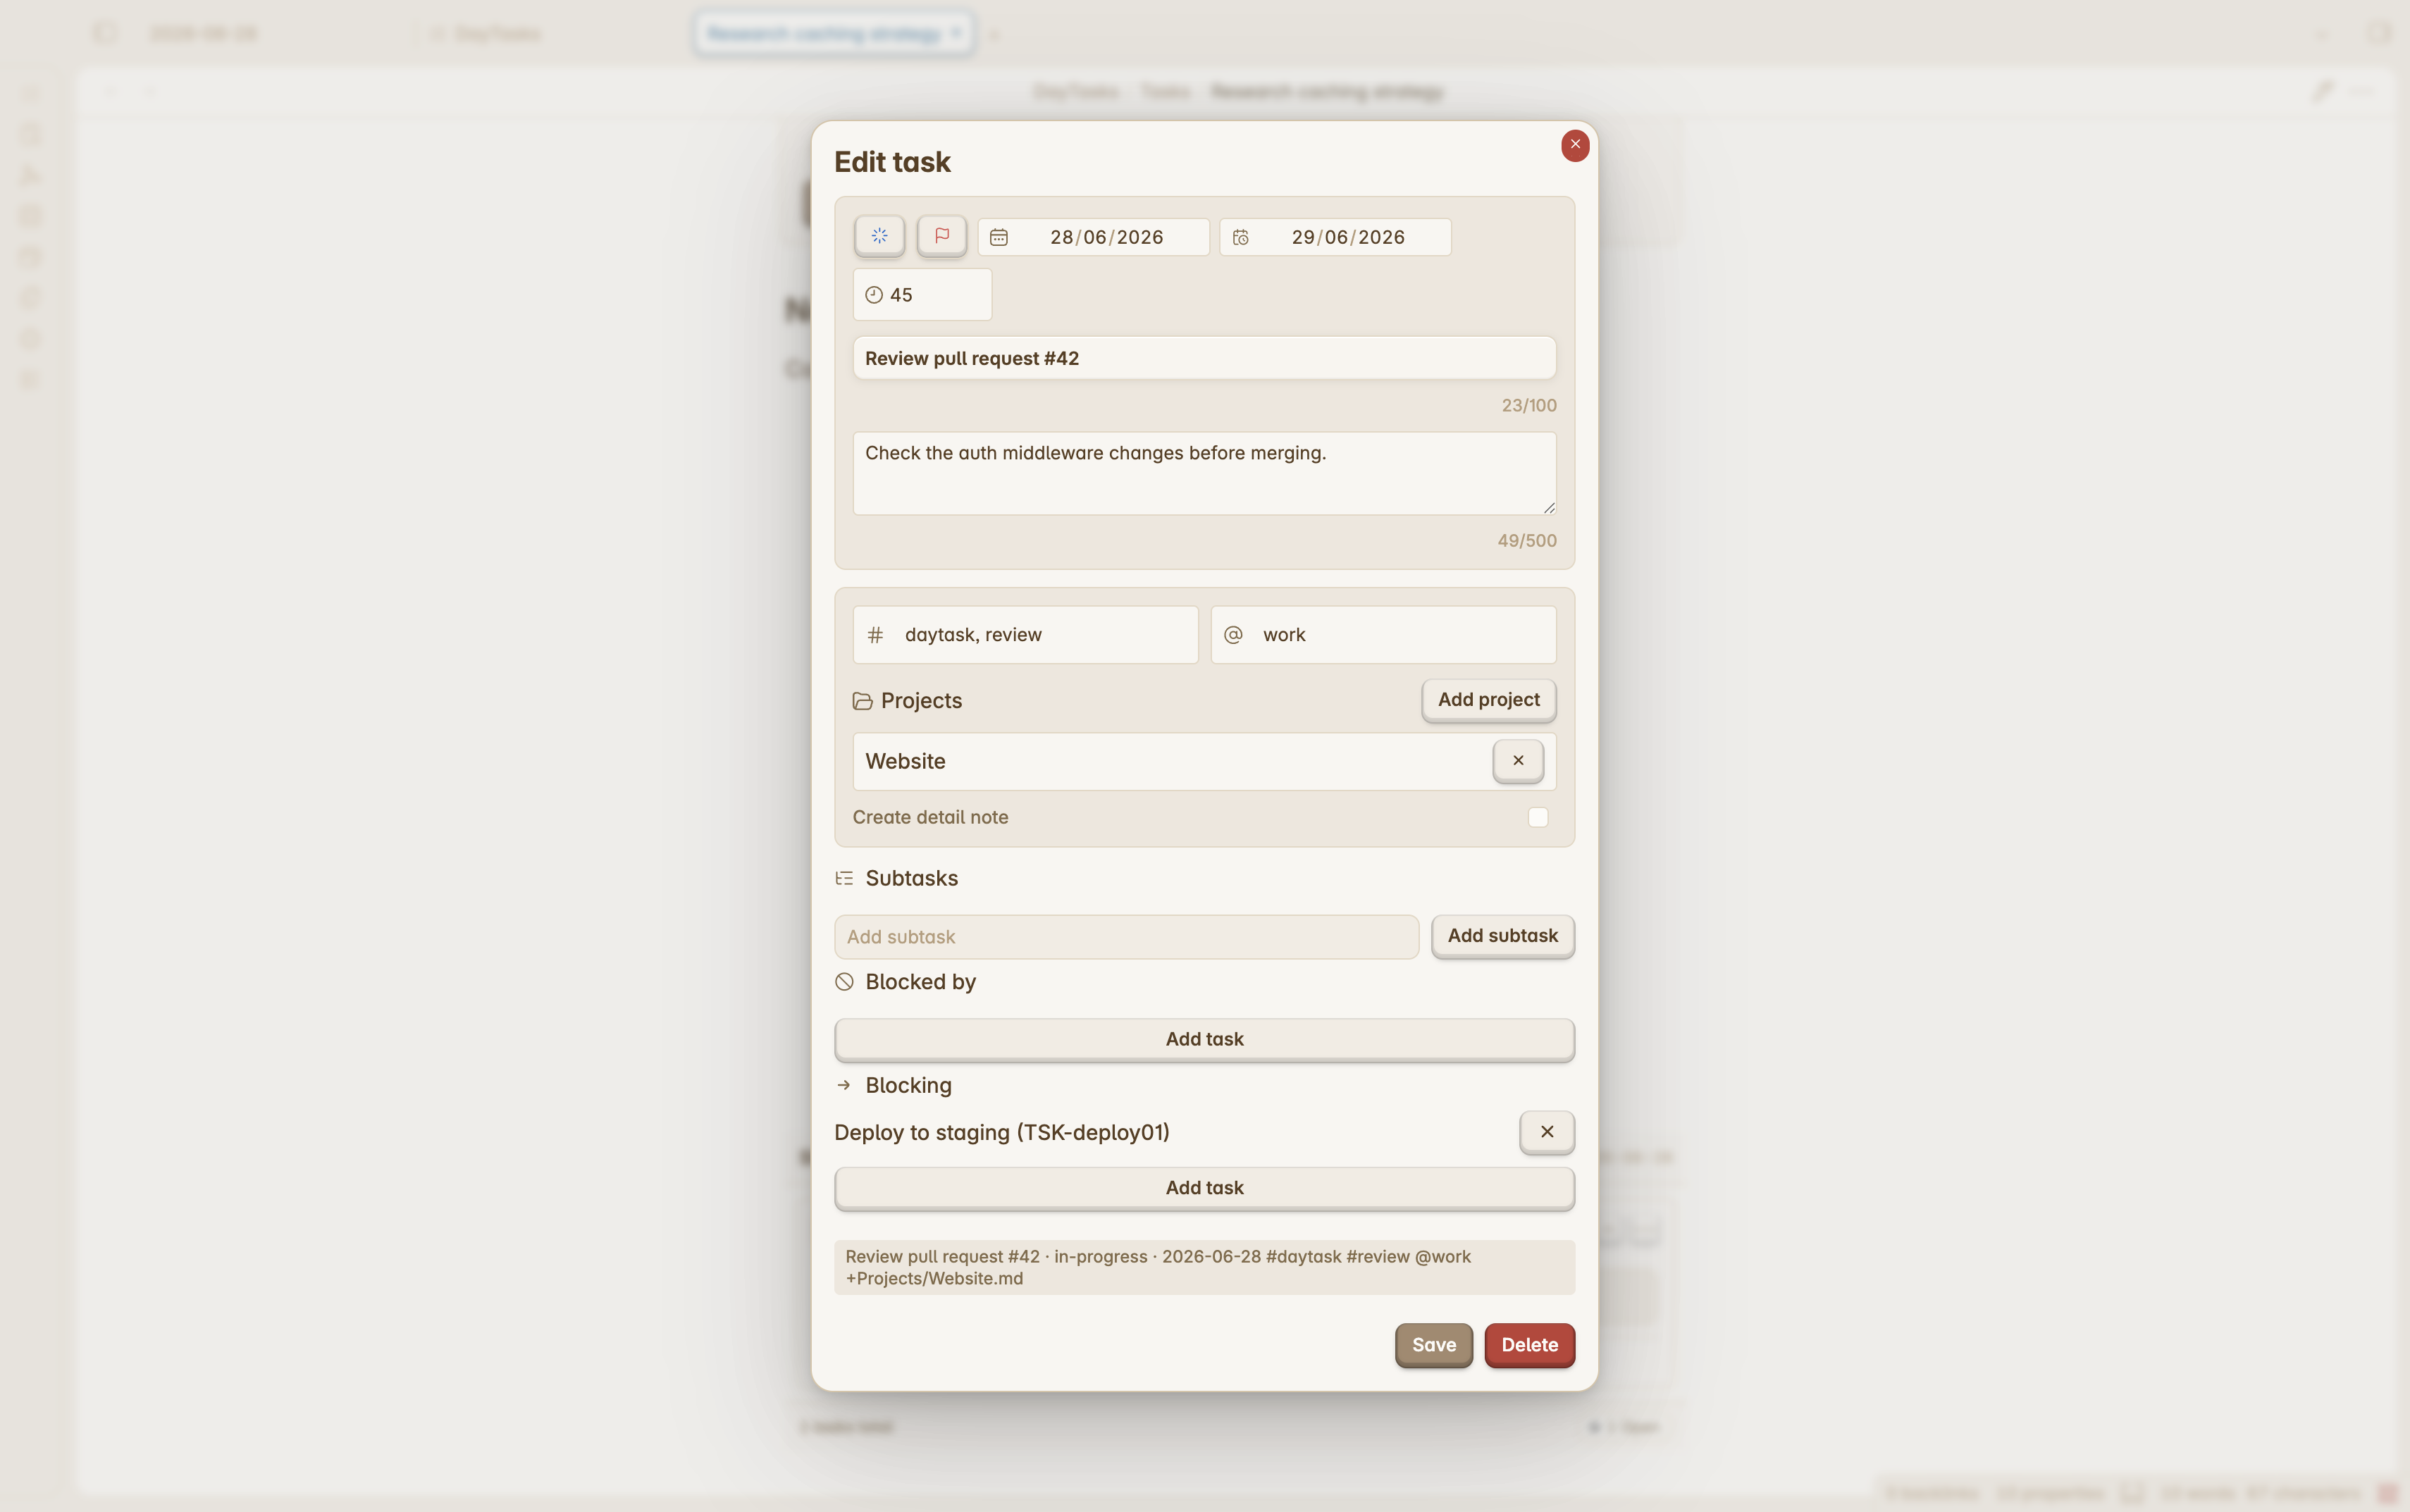This screenshot has width=2410, height=1512.
Task: Click the in-progress status icon button
Action: click(879, 236)
